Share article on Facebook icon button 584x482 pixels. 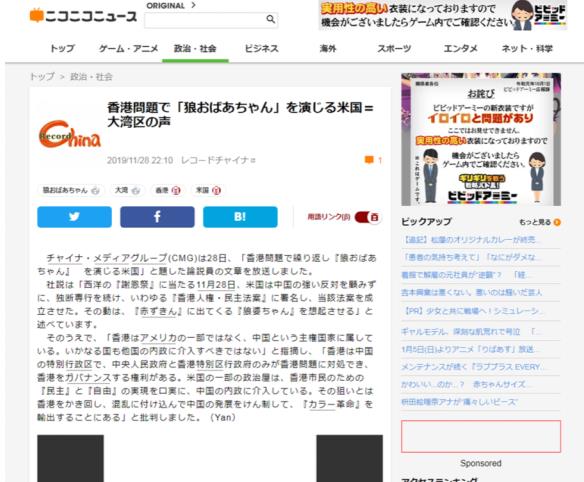pos(157,217)
